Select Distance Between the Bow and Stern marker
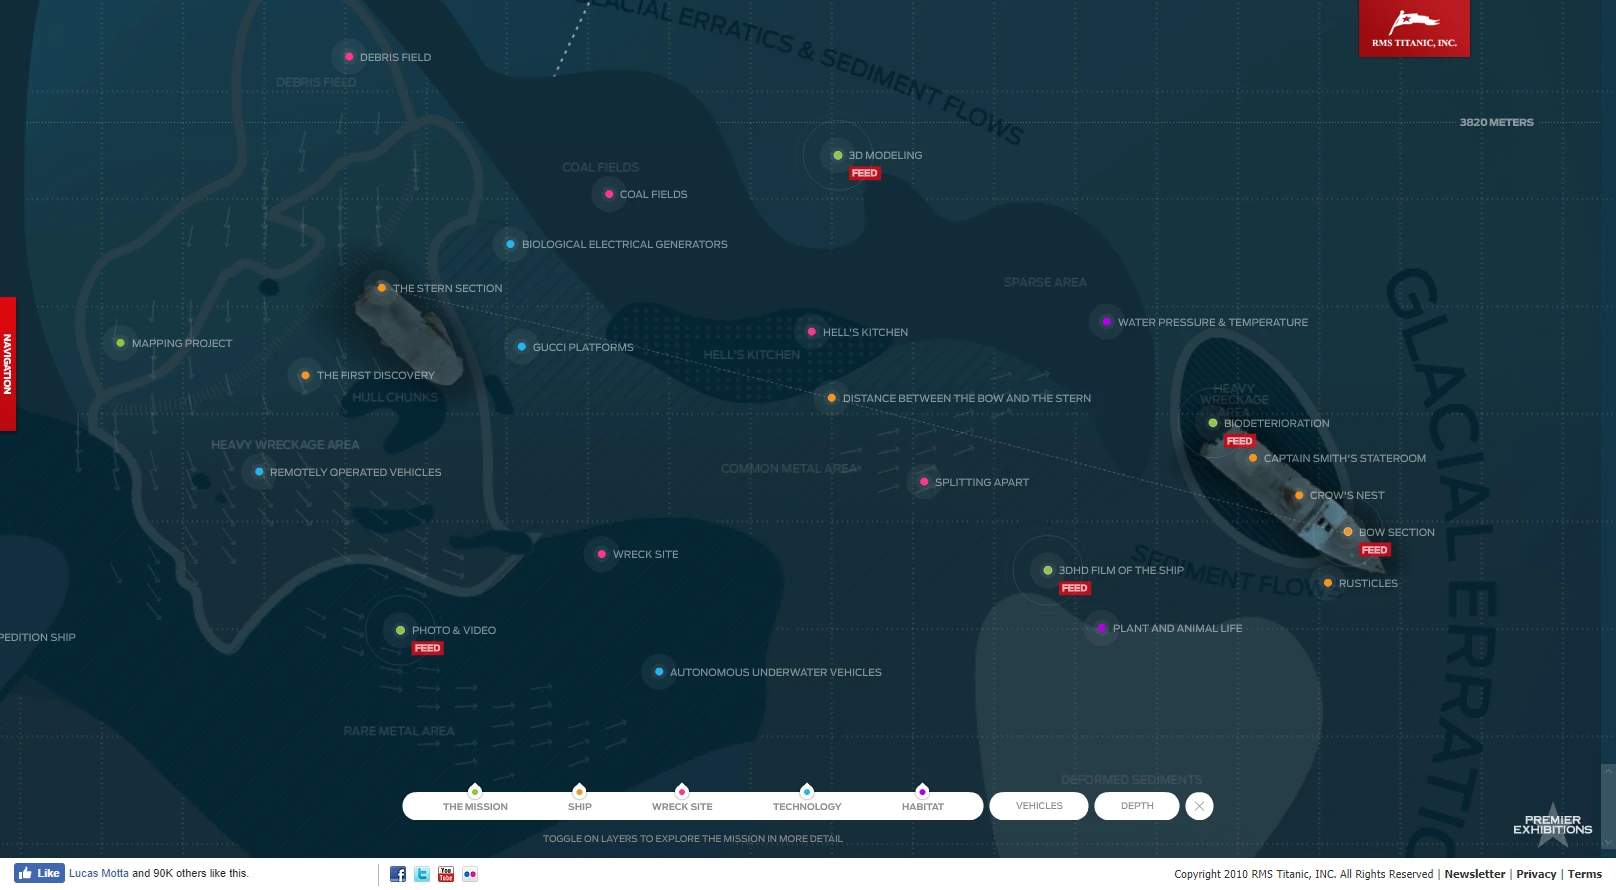 [831, 398]
